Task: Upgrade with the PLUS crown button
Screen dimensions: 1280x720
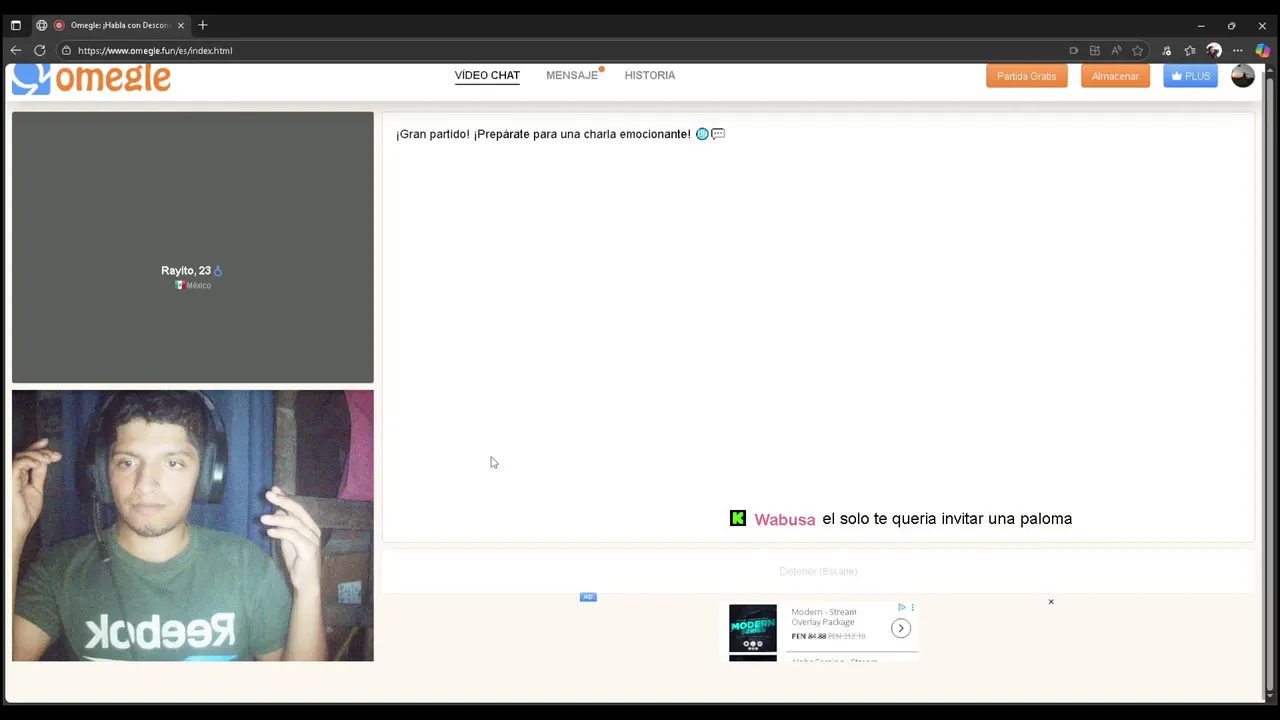Action: click(x=1190, y=76)
